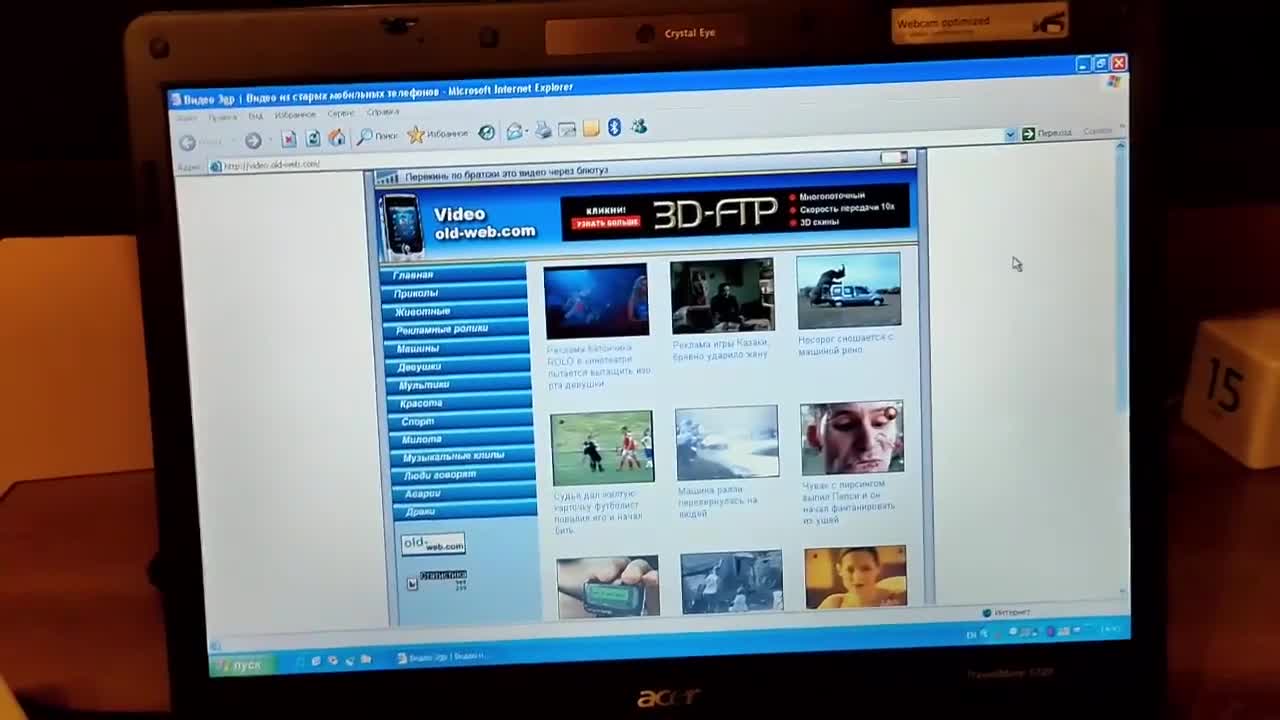
Task: Click the Пуск Start button
Action: coord(240,665)
